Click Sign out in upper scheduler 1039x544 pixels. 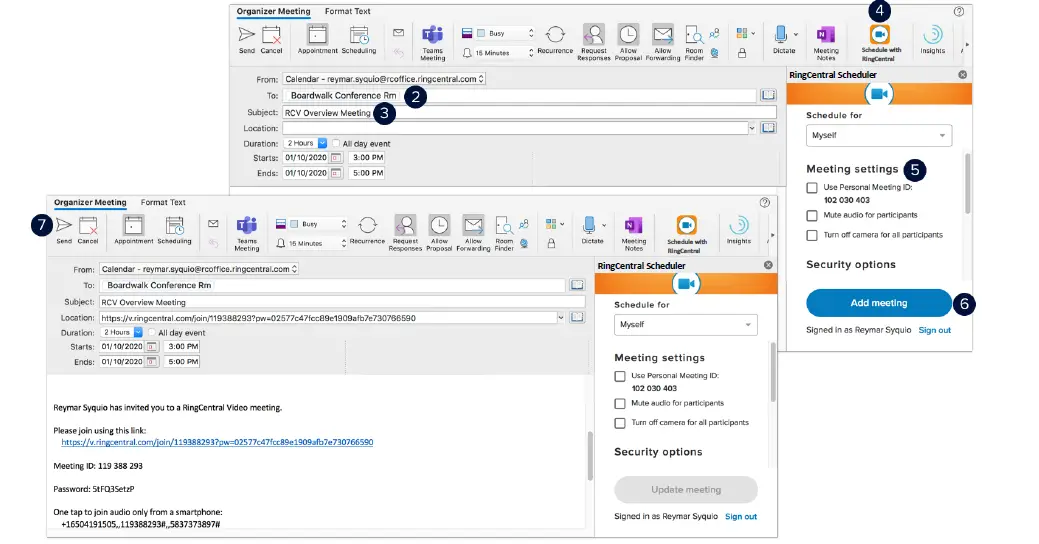click(934, 330)
